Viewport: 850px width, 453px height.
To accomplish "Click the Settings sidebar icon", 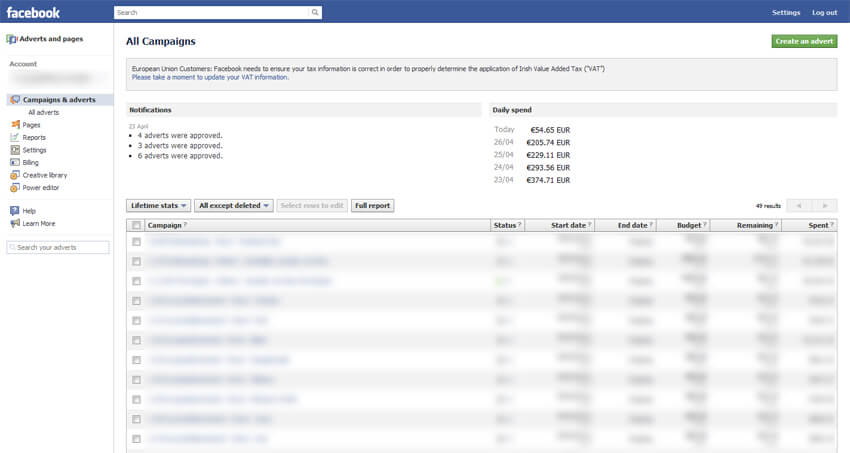I will pos(15,150).
